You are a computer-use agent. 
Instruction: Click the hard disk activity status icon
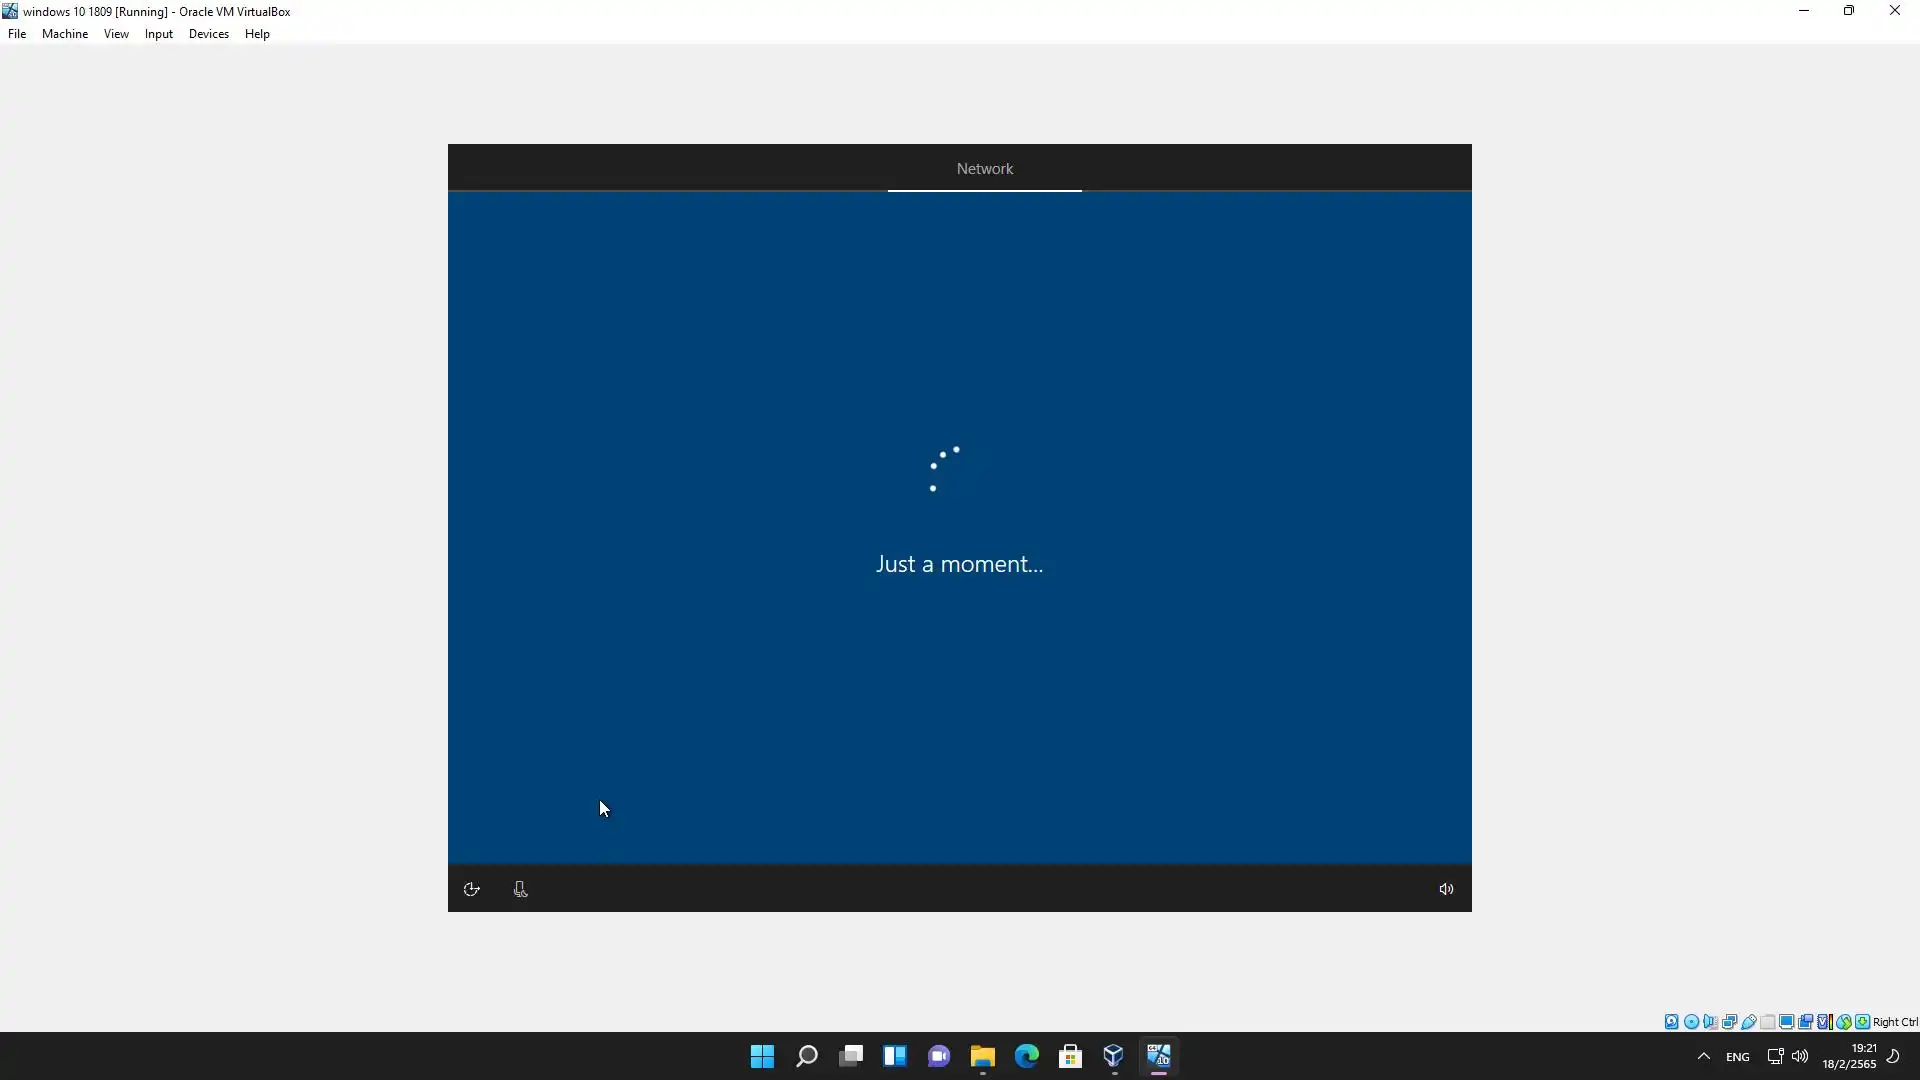(1671, 1022)
